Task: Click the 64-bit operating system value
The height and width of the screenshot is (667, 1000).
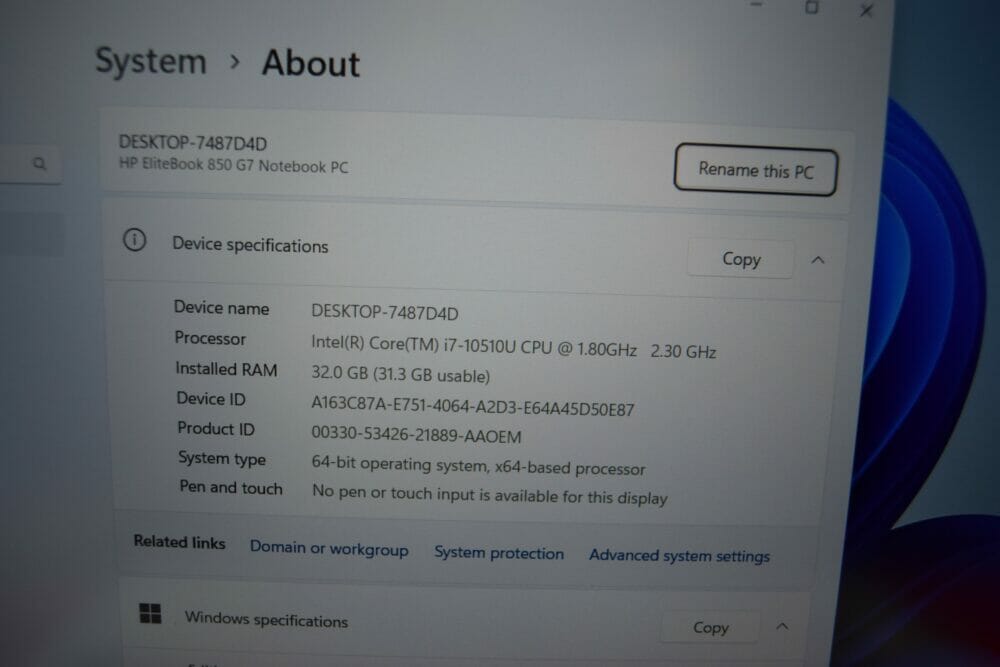Action: 478,466
